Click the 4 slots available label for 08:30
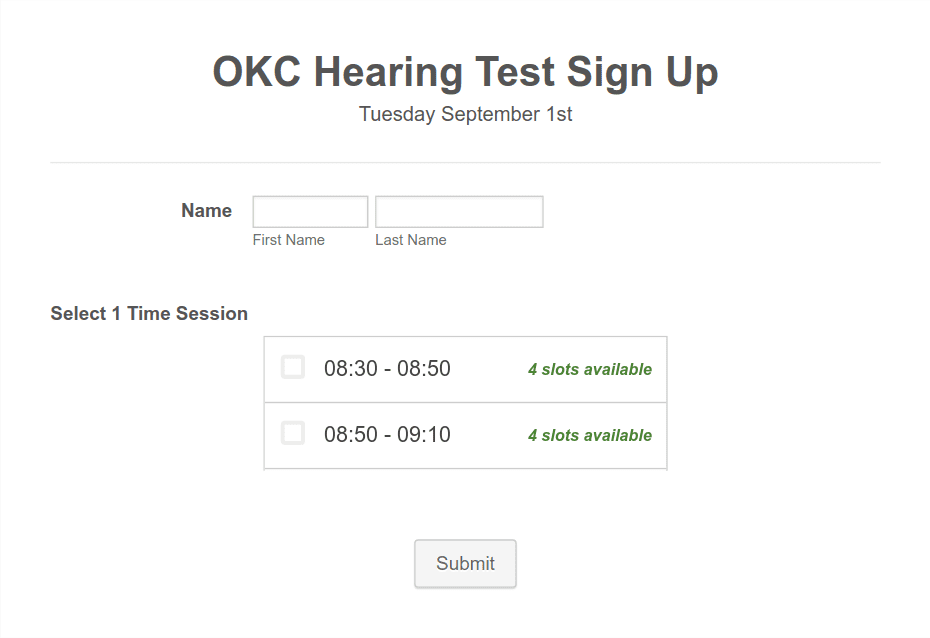Viewport: 930px width, 638px height. coord(589,369)
